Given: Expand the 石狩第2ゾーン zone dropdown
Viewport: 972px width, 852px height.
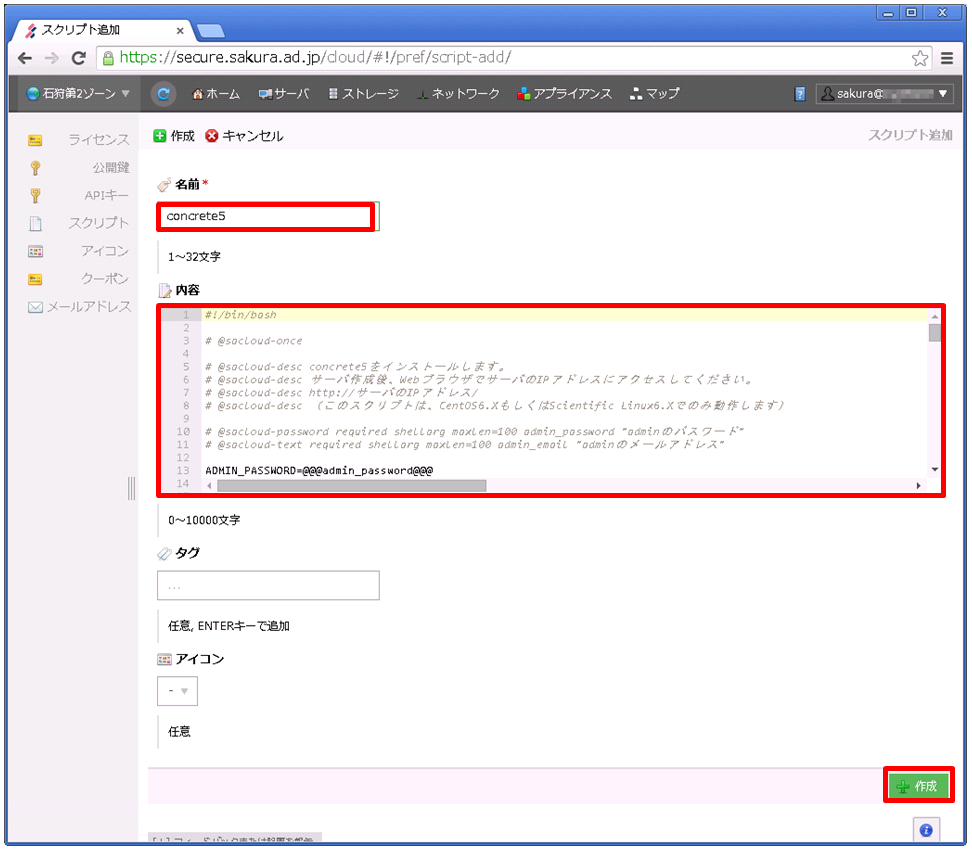Looking at the screenshot, I should pyautogui.click(x=79, y=94).
